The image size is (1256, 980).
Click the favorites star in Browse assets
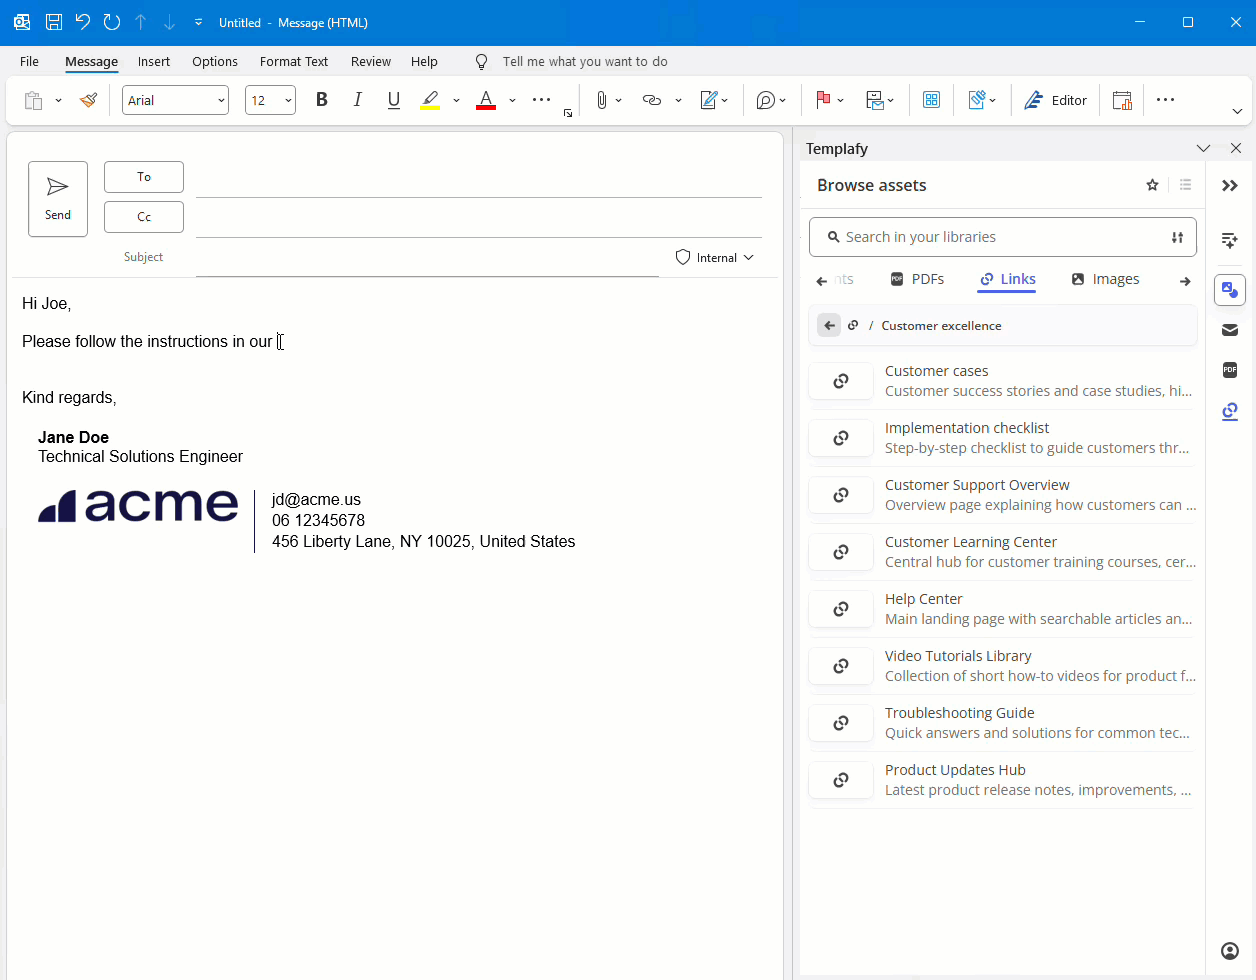click(x=1152, y=185)
